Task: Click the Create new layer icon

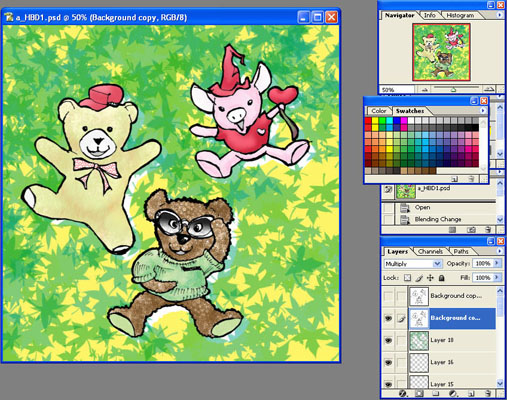Action: pos(470,394)
